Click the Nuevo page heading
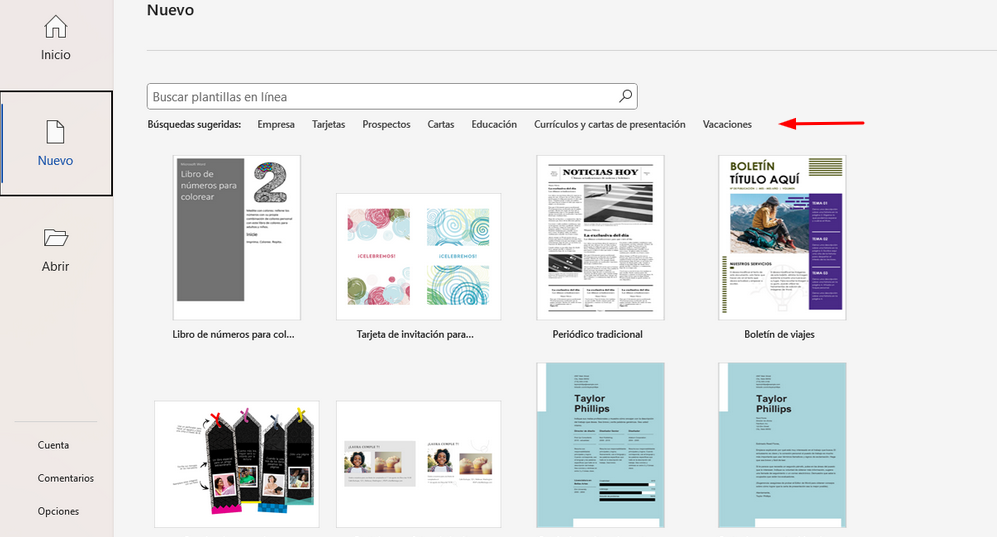 (170, 10)
